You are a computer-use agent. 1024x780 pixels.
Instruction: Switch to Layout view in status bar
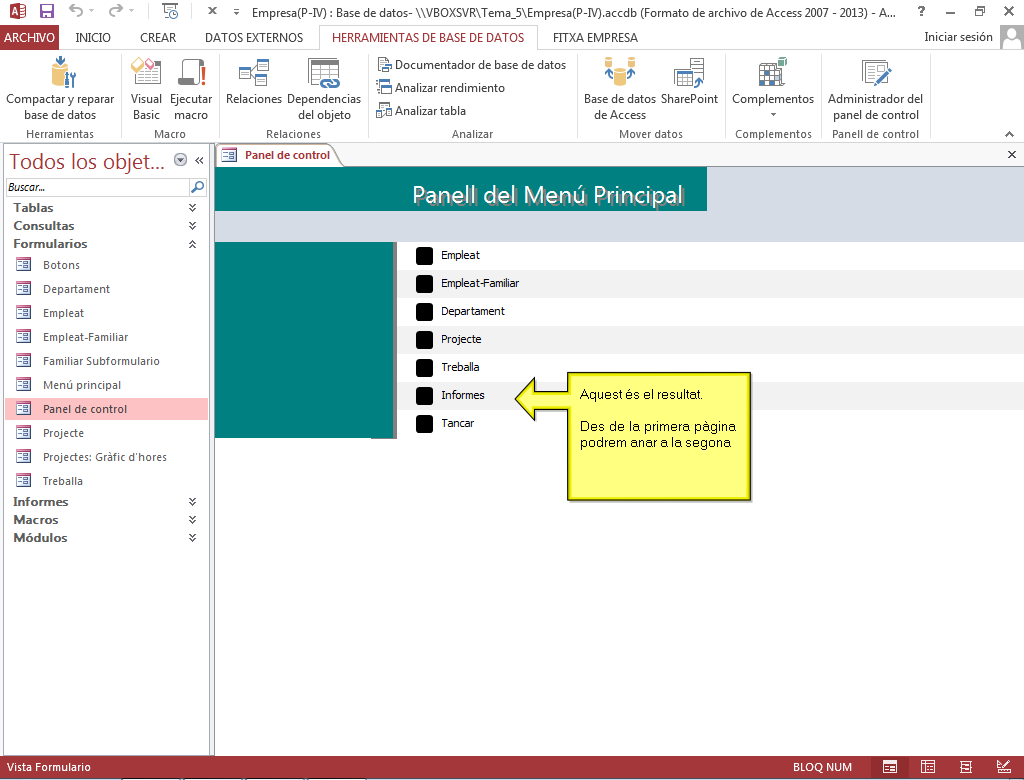point(966,767)
